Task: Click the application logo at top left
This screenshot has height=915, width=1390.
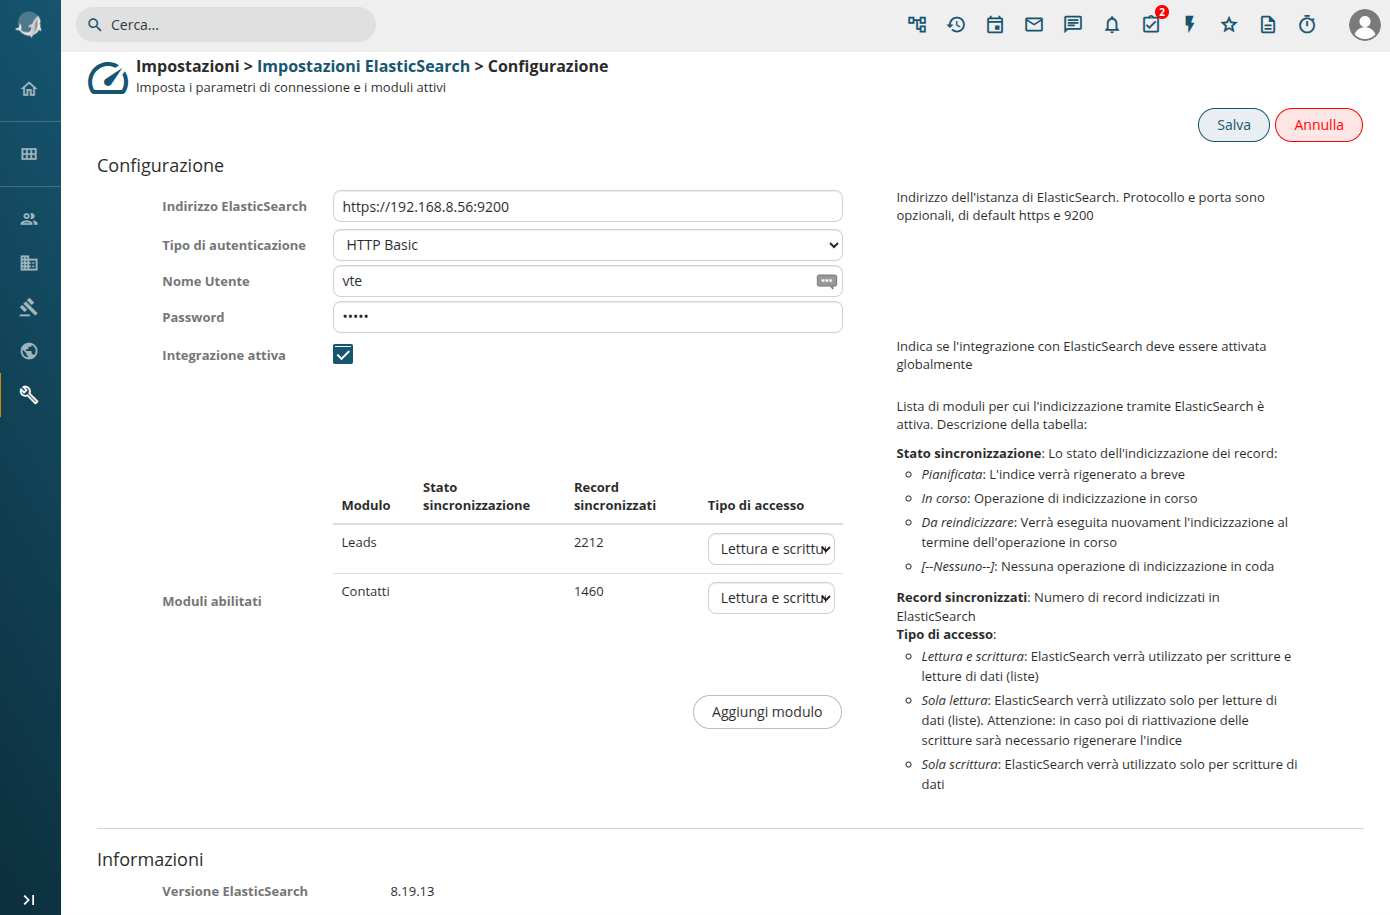Action: [x=29, y=25]
